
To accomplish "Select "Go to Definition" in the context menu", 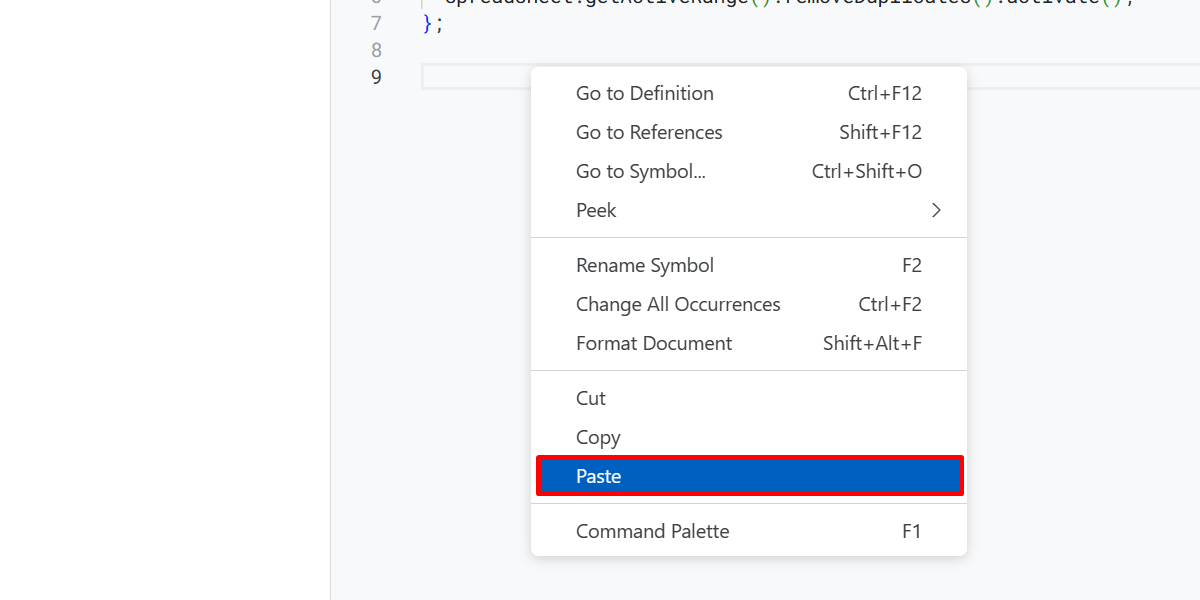I will (x=644, y=92).
